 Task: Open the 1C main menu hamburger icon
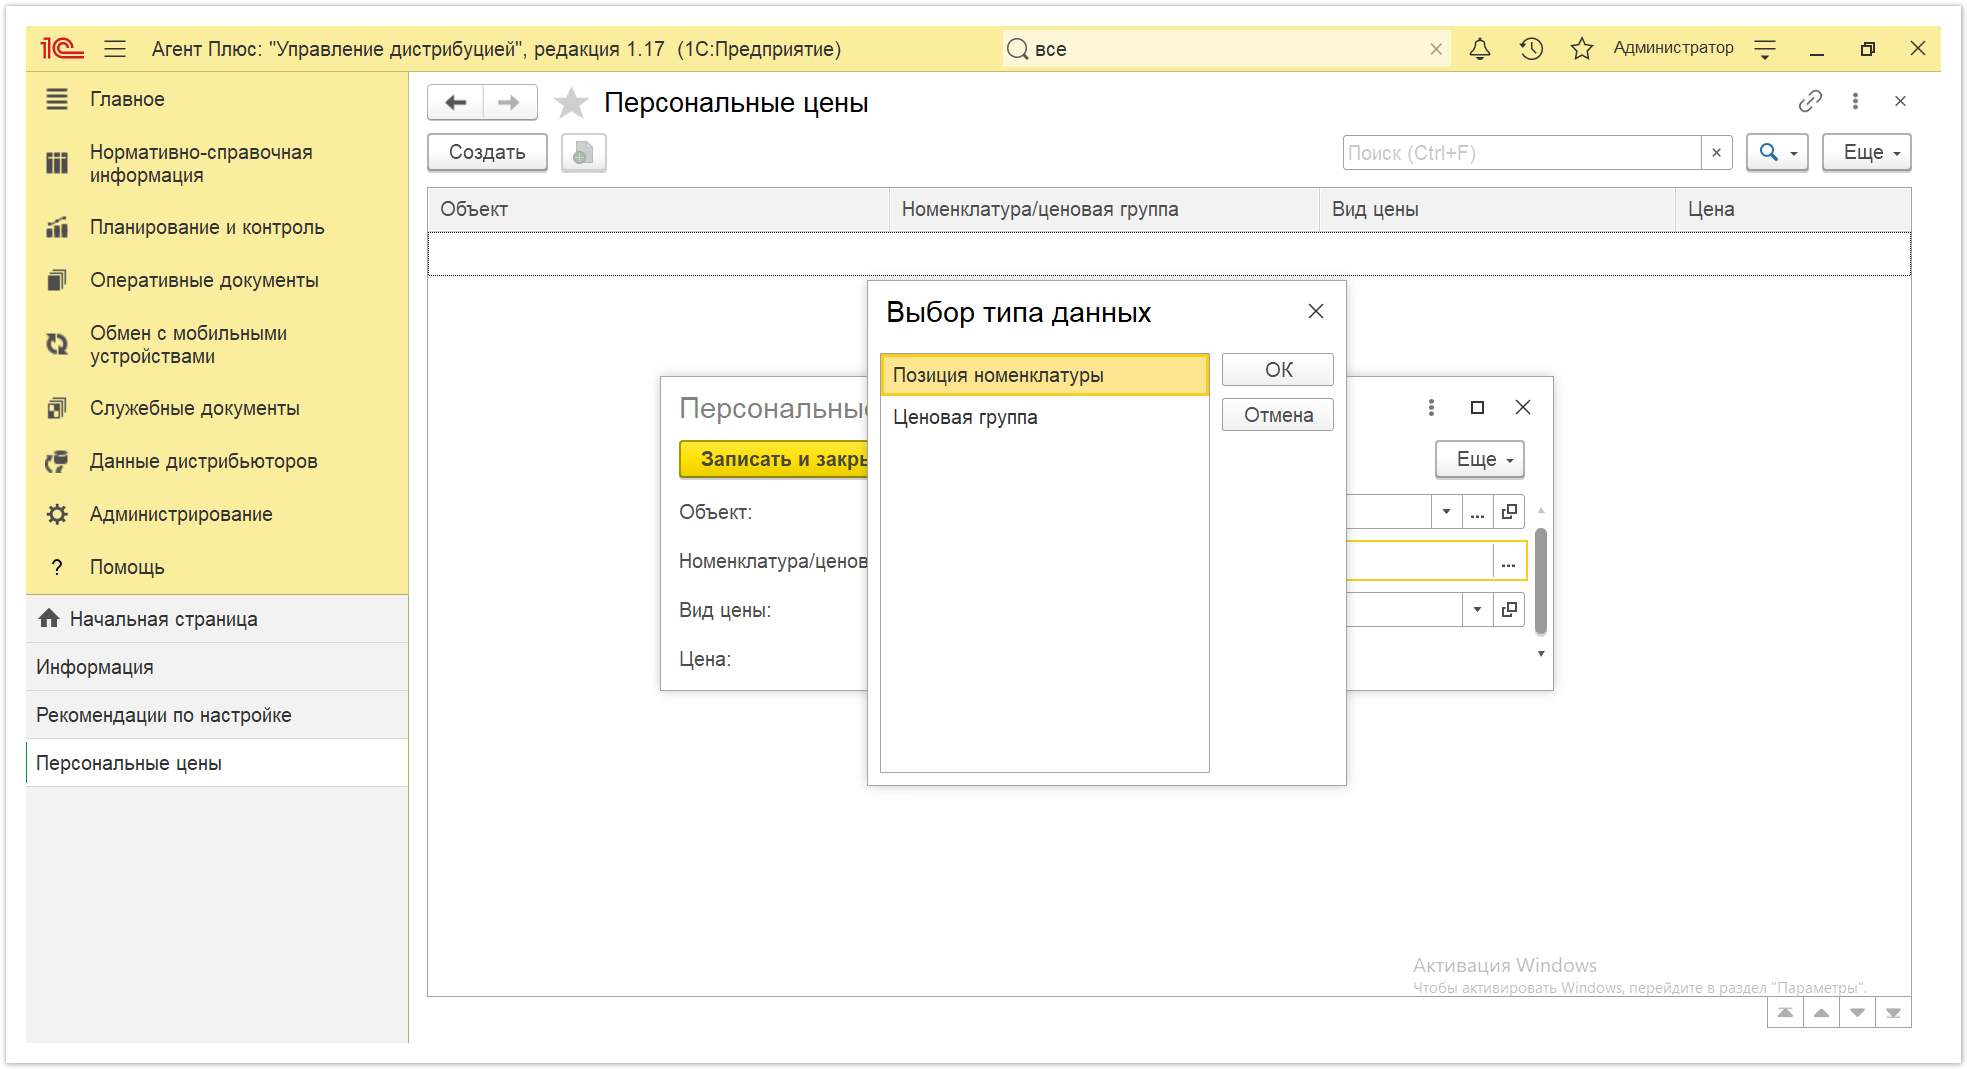[x=115, y=48]
